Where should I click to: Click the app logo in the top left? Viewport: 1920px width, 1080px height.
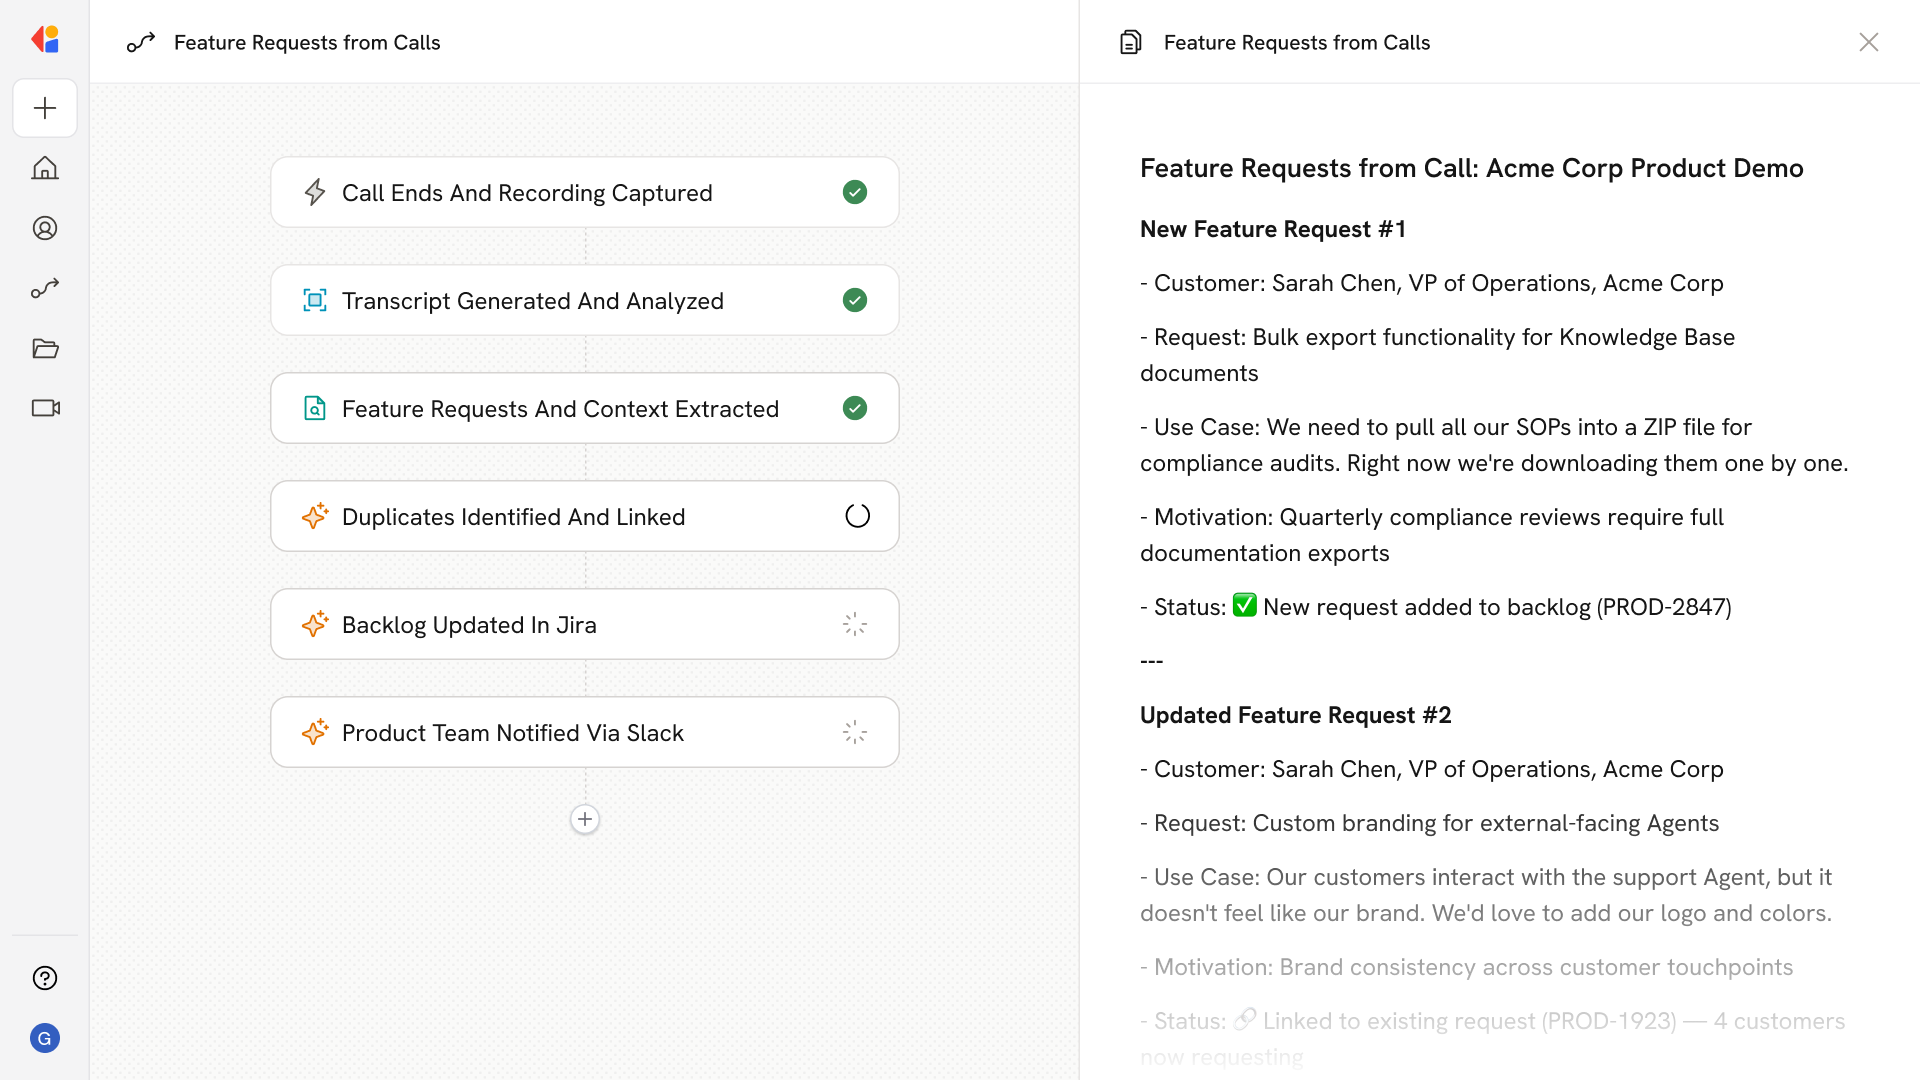pyautogui.click(x=44, y=39)
